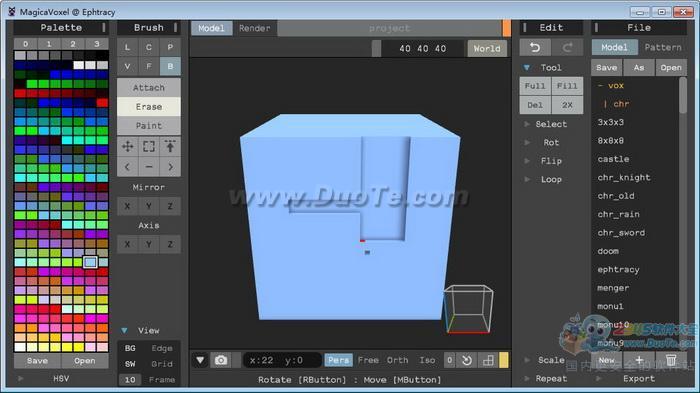The width and height of the screenshot is (700, 393).
Task: Click the plus icon in File panel
Action: point(639,360)
